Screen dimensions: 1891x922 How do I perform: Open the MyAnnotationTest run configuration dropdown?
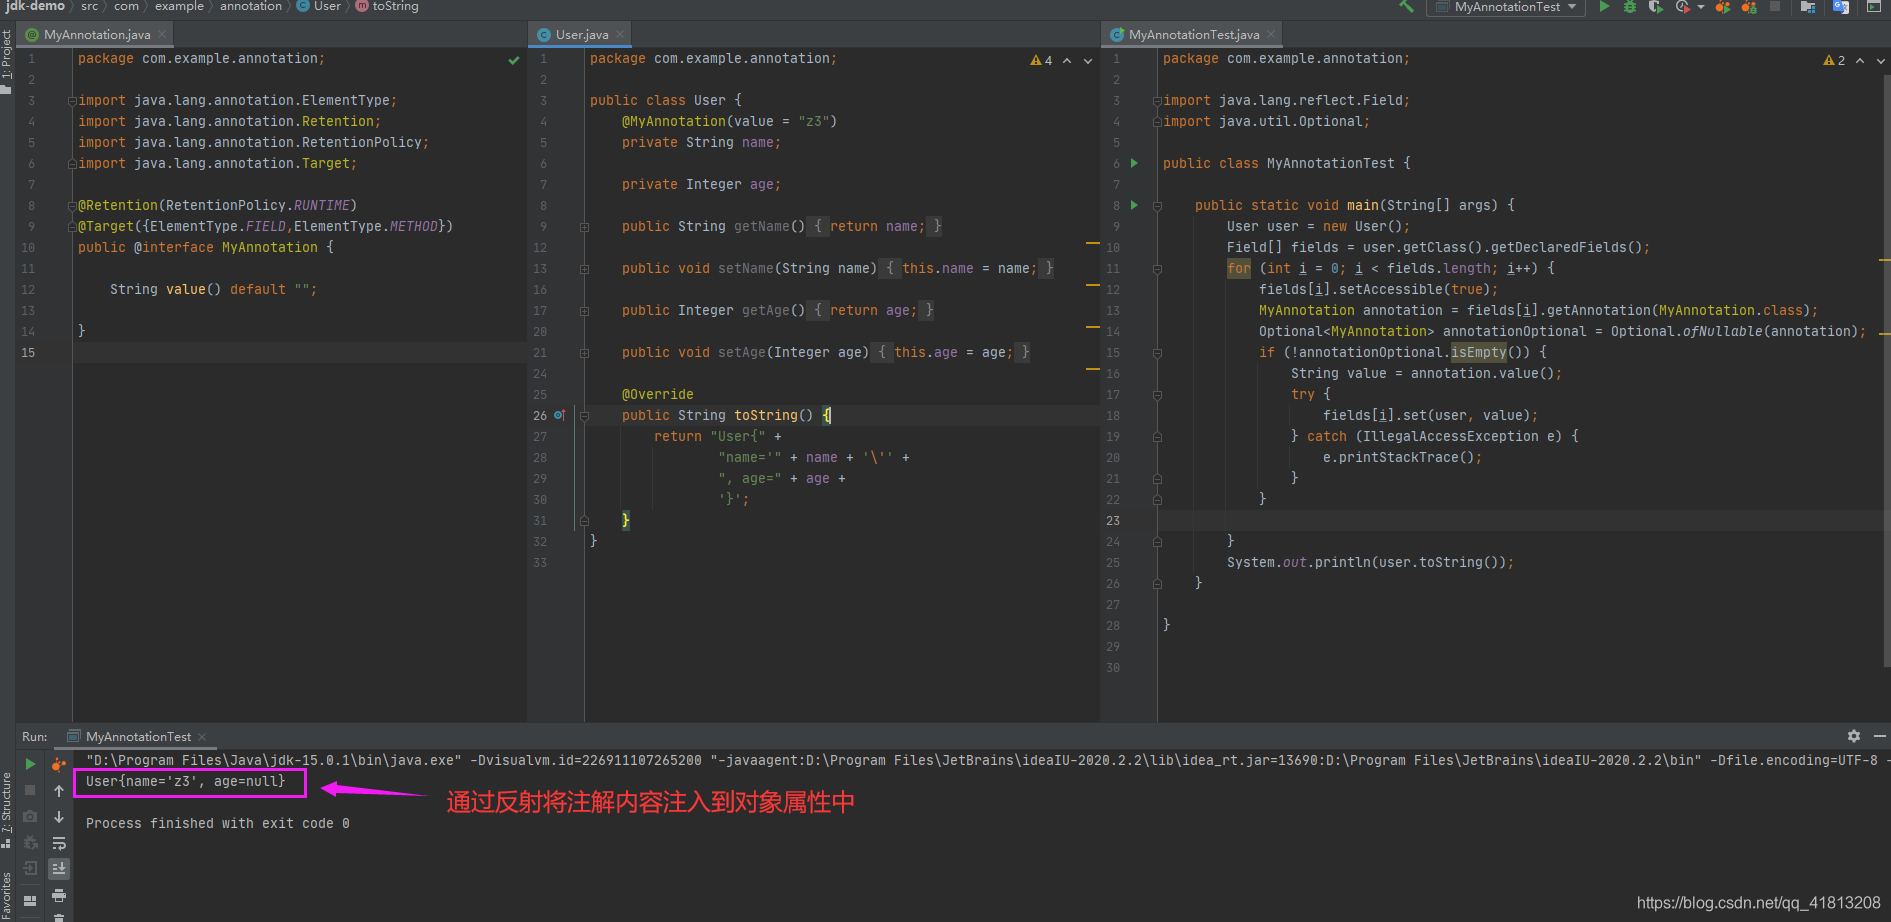[x=1507, y=7]
